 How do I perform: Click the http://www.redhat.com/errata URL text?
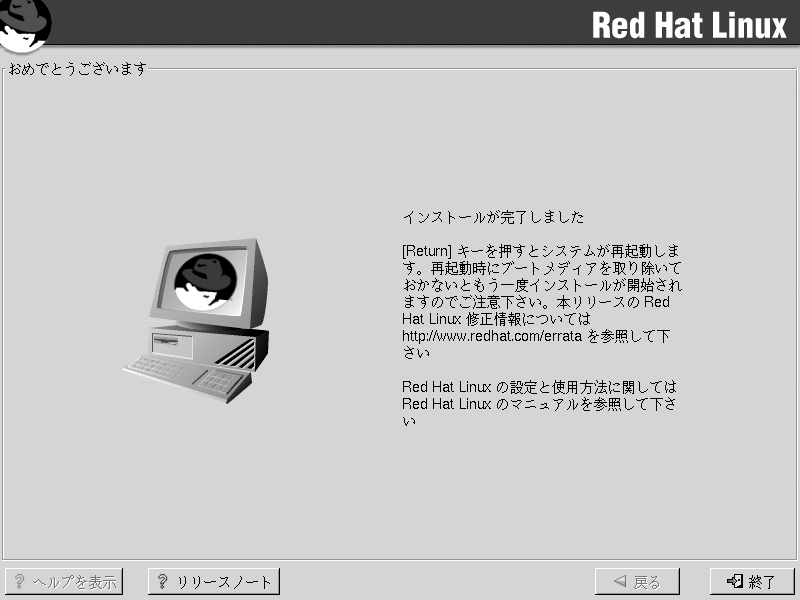pyautogui.click(x=492, y=337)
